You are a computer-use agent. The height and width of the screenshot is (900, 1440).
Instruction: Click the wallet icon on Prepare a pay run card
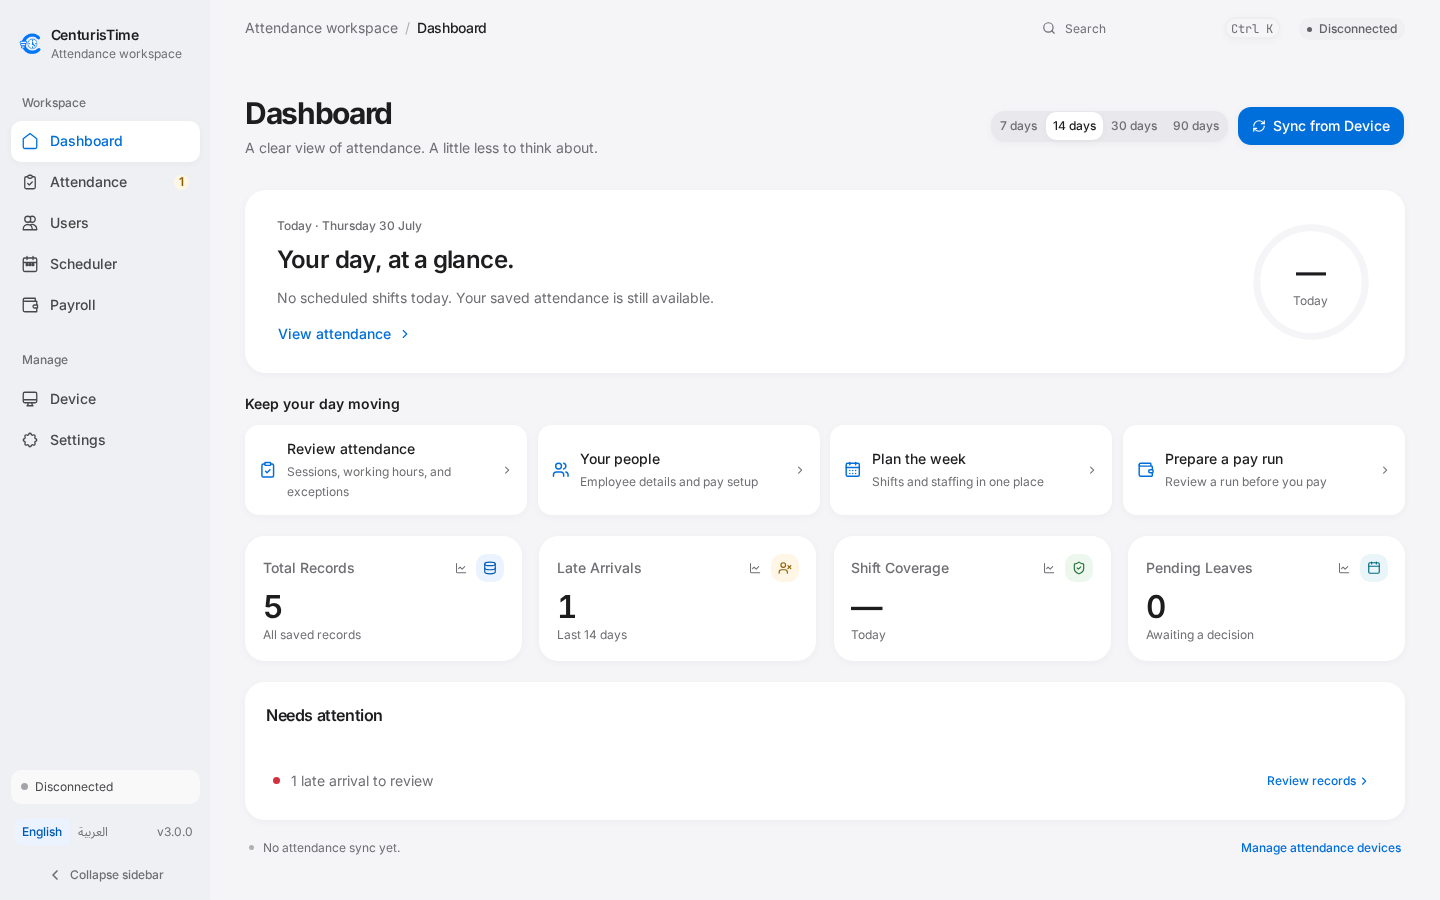pos(1146,470)
